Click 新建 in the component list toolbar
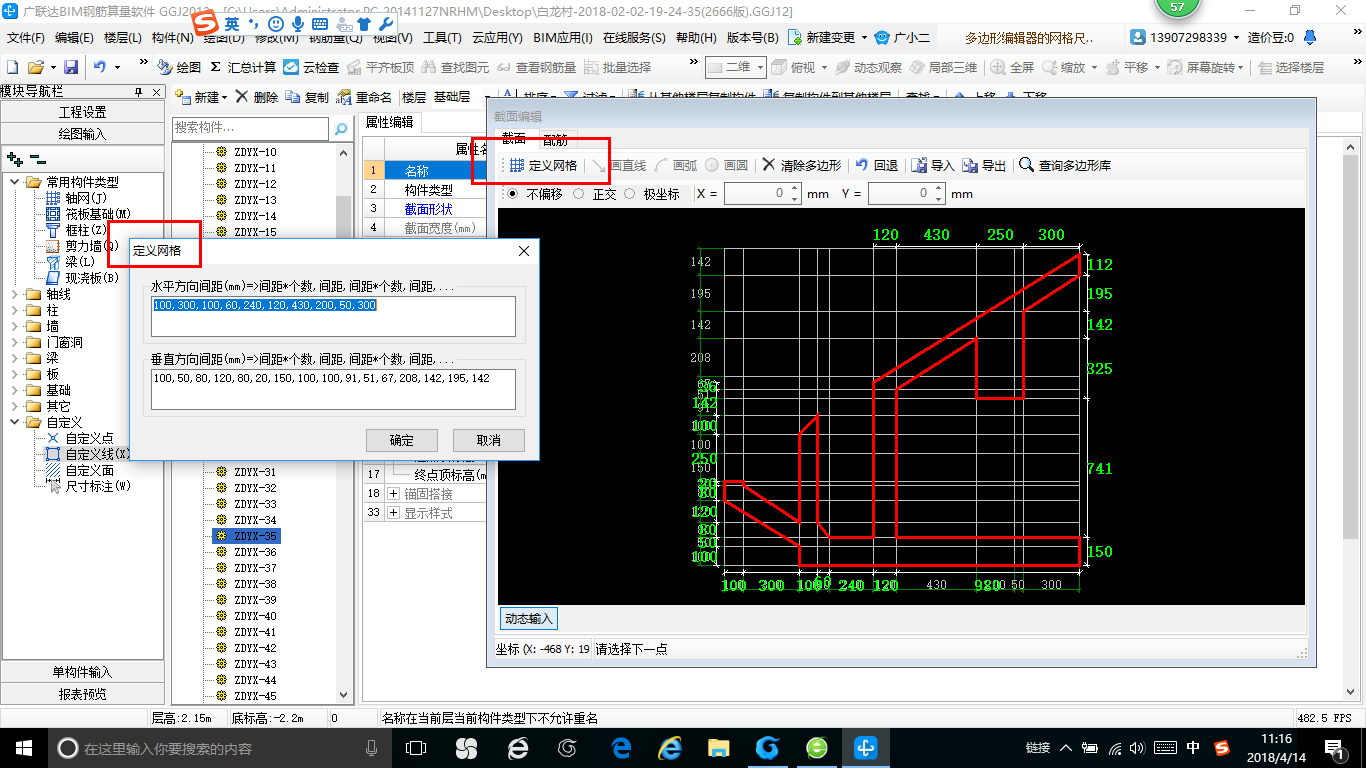Image resolution: width=1366 pixels, height=768 pixels. [200, 97]
